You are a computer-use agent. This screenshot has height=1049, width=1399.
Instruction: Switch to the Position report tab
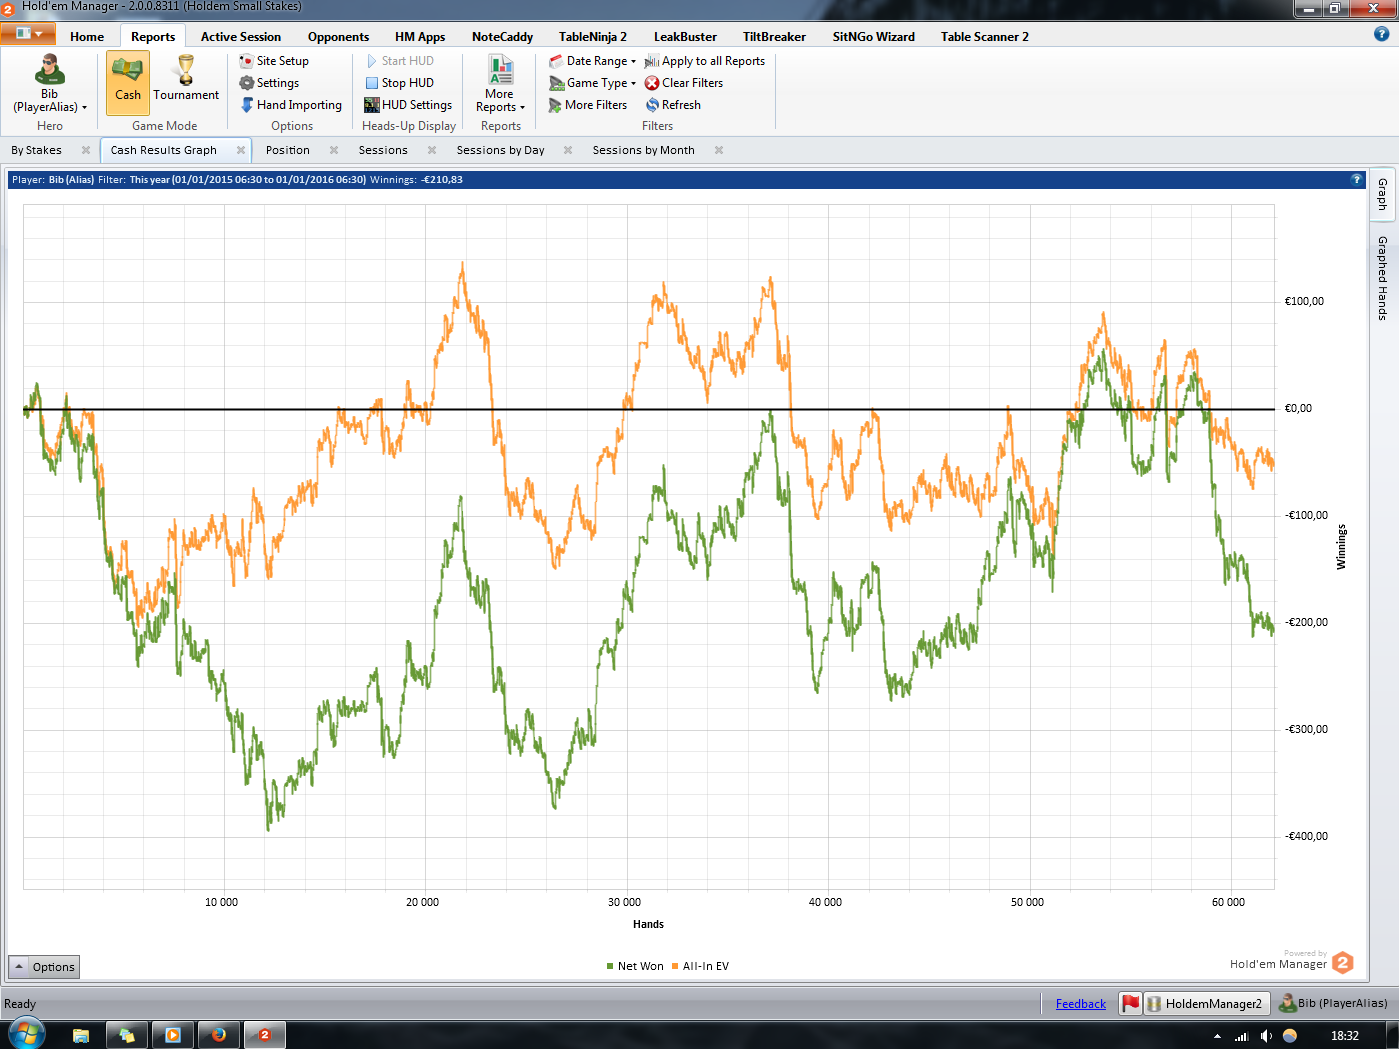(x=288, y=150)
